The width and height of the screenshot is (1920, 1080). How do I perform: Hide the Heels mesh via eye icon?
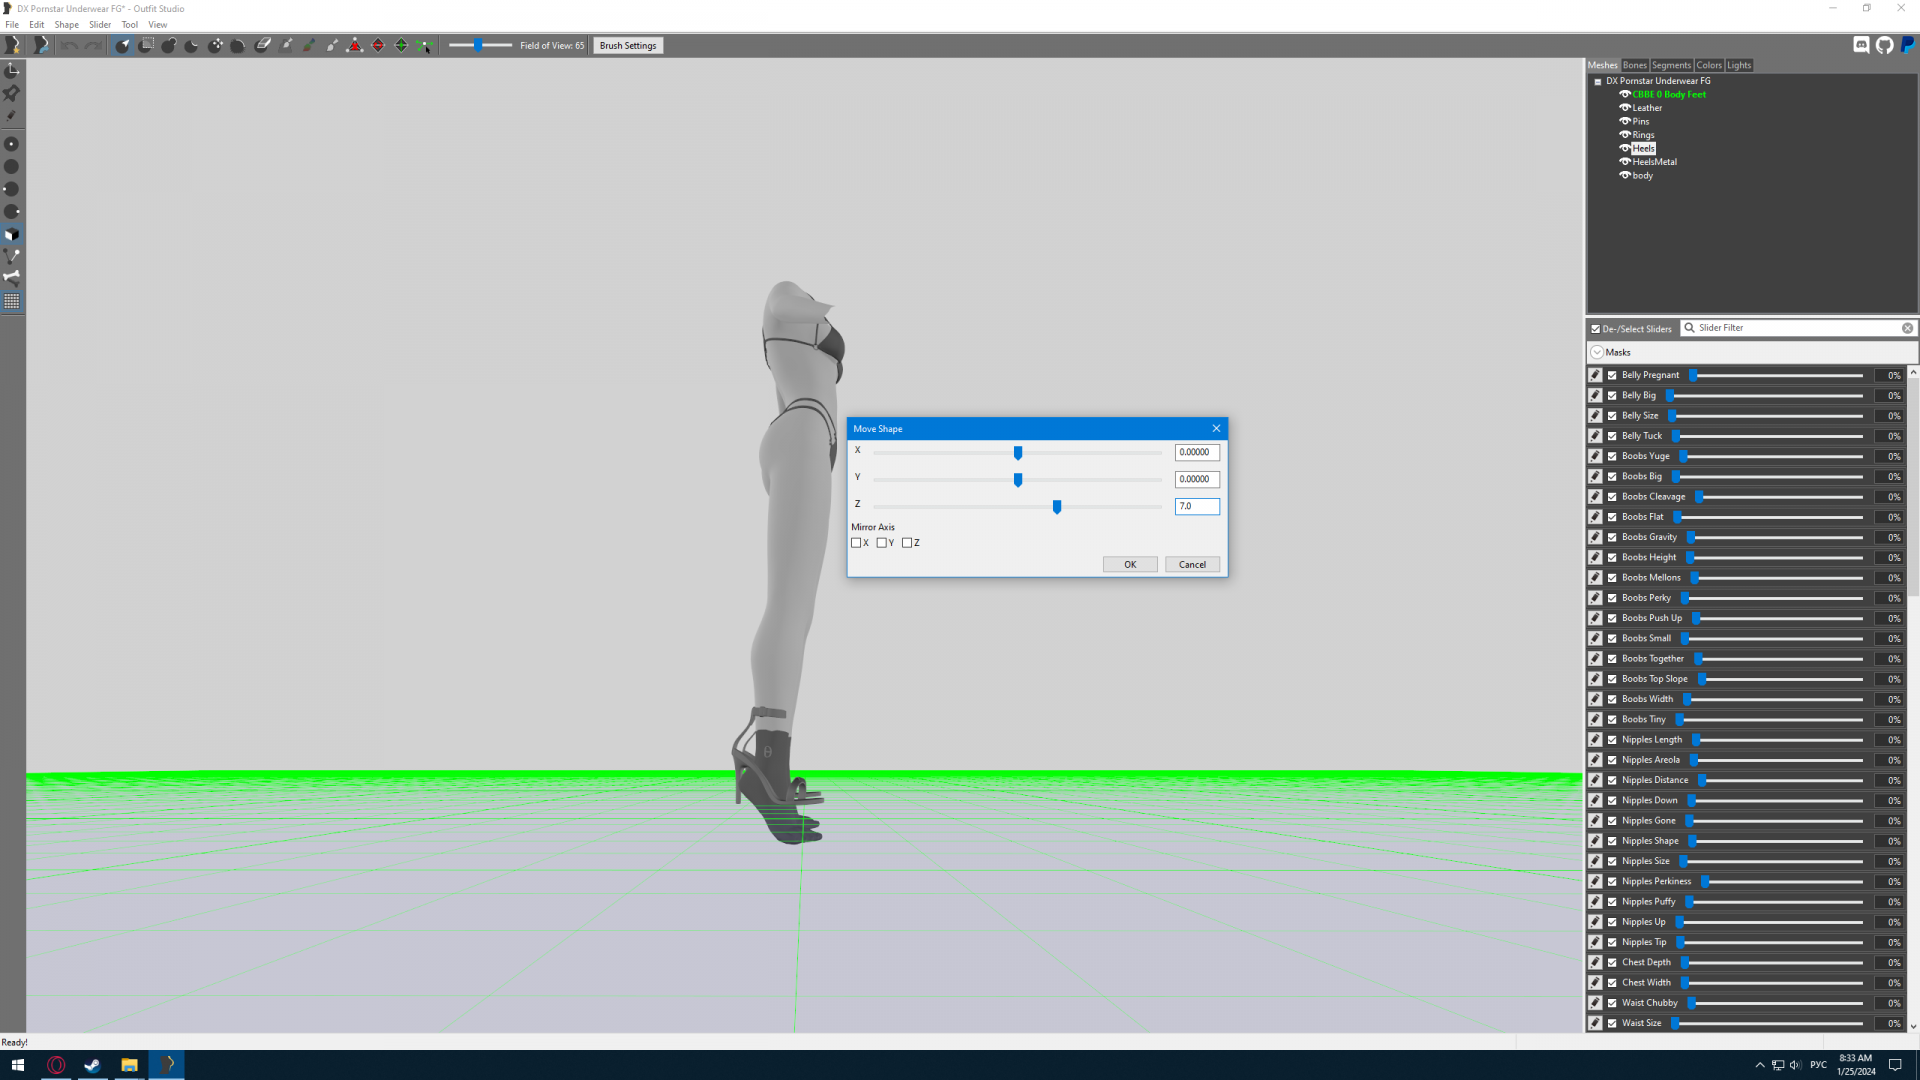[1624, 148]
